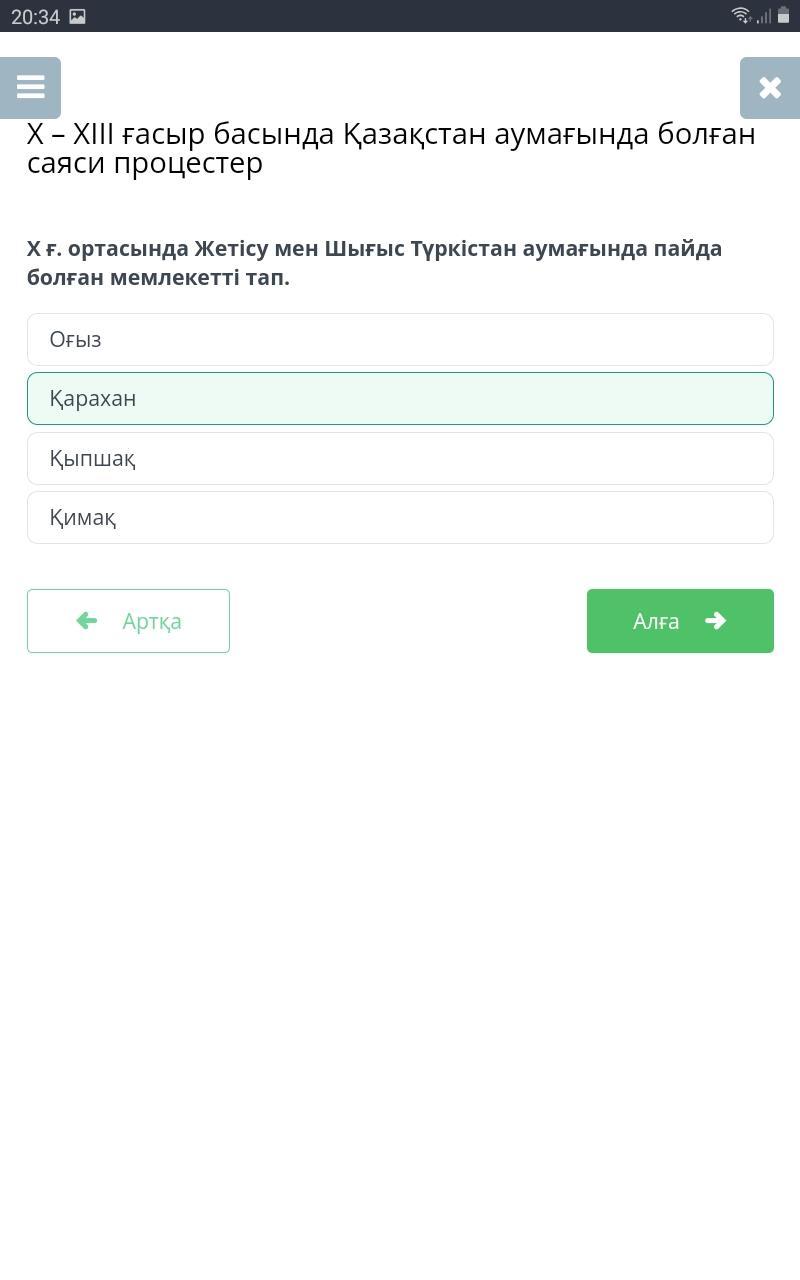Go forward with Алға button
The width and height of the screenshot is (800, 1280).
tap(680, 621)
